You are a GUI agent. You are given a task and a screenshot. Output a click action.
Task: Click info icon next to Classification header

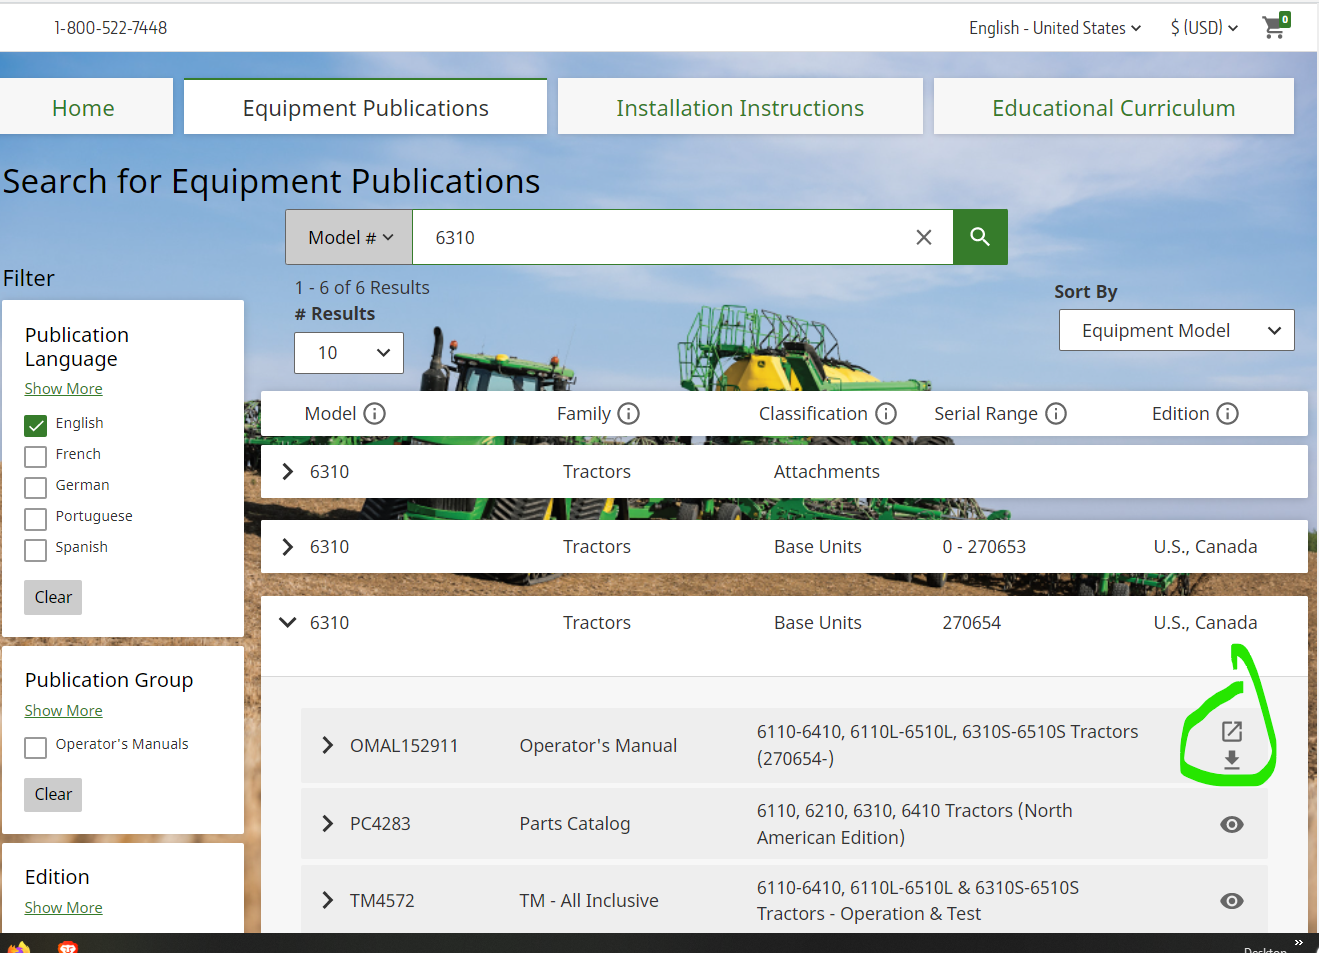tap(886, 414)
